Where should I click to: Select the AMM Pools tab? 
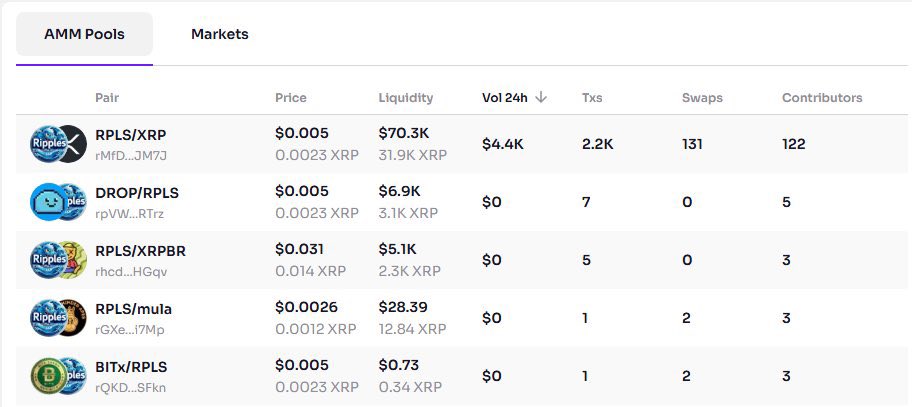pyautogui.click(x=84, y=34)
